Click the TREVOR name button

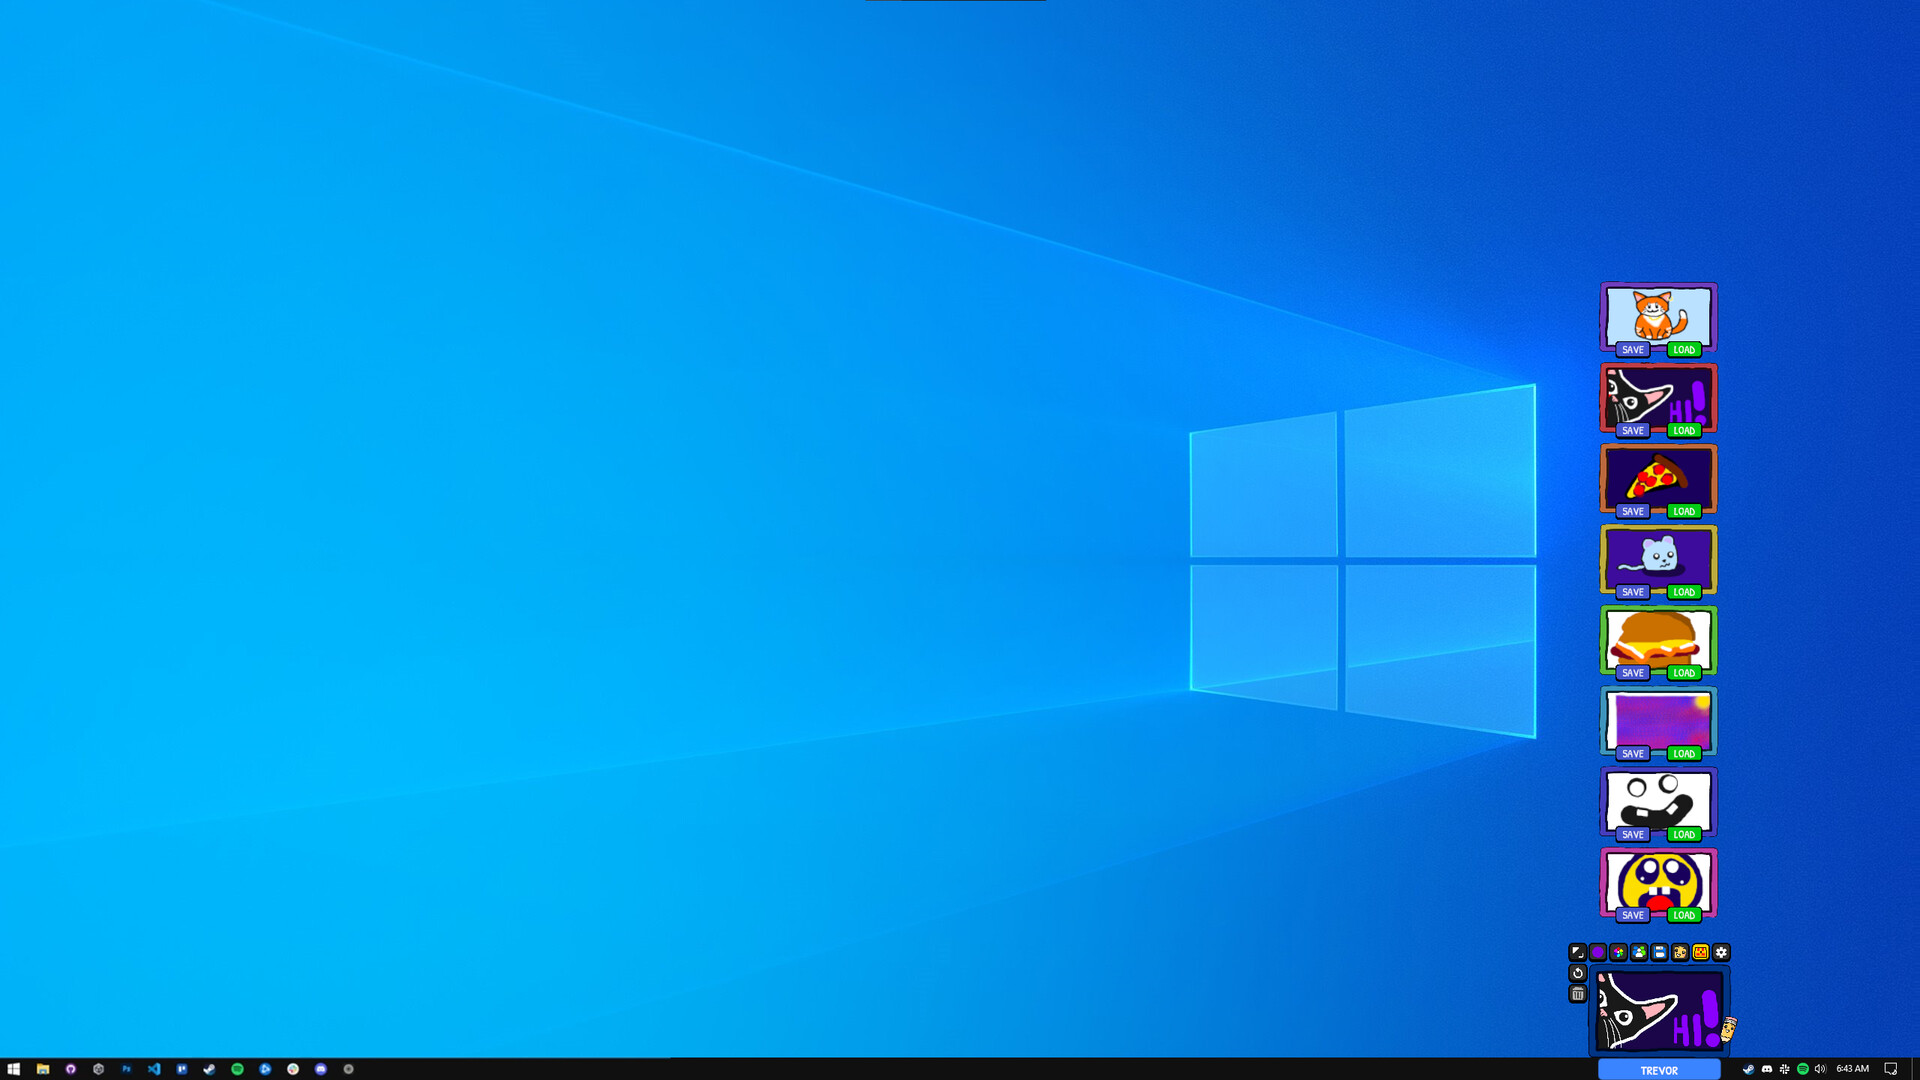[x=1659, y=1070]
